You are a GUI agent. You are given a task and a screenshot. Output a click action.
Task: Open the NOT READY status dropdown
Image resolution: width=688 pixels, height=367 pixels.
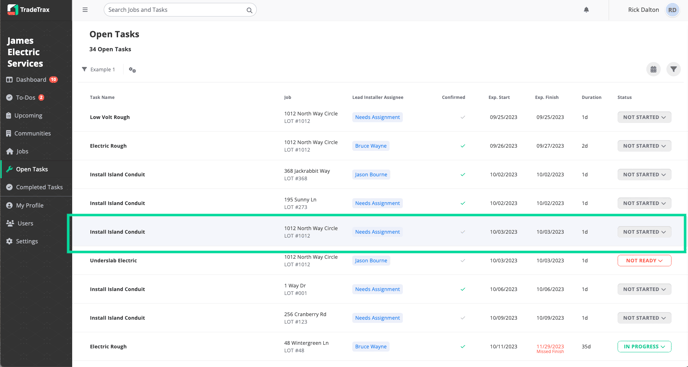(x=644, y=261)
